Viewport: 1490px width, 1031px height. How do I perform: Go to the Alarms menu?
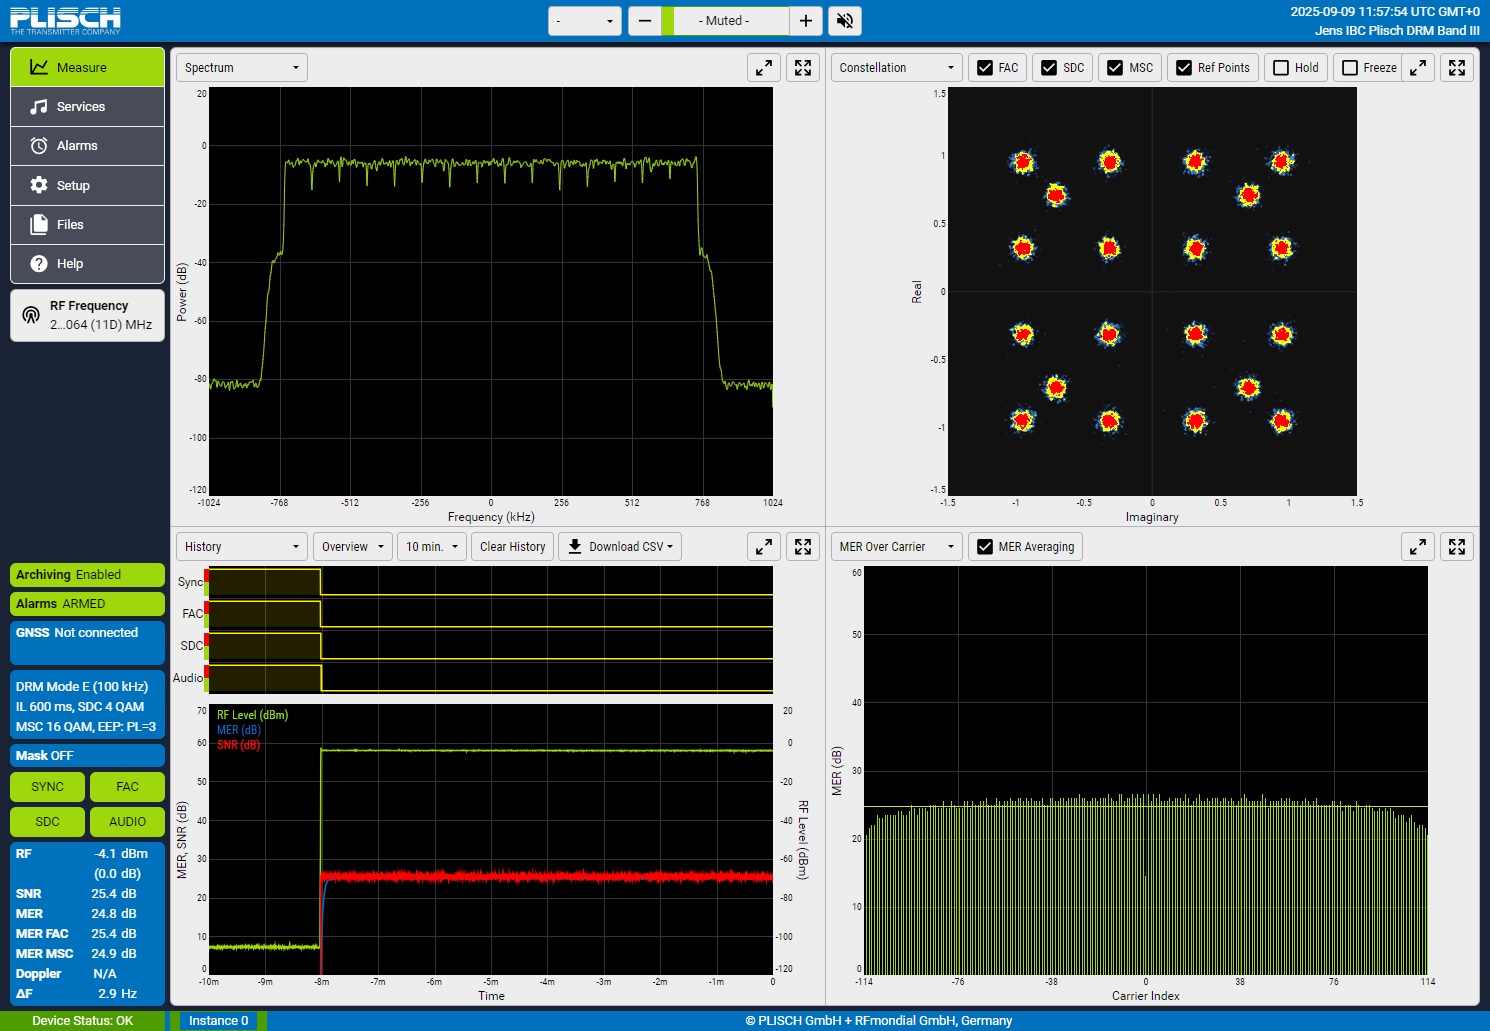tap(87, 146)
